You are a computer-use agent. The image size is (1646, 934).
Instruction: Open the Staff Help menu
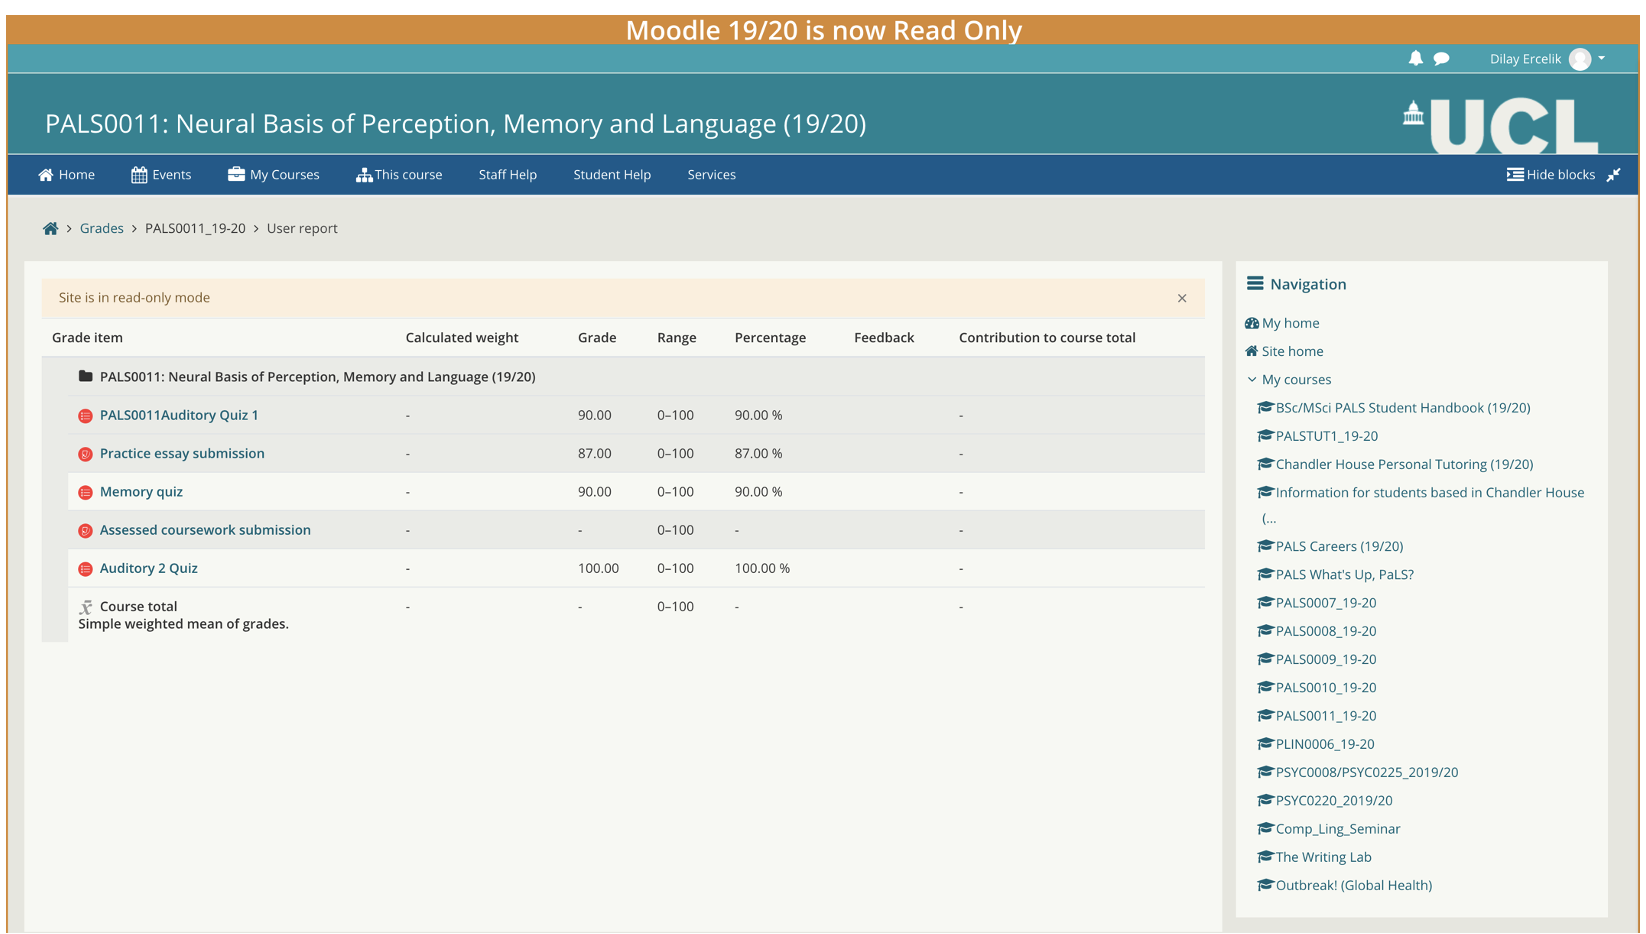[507, 174]
